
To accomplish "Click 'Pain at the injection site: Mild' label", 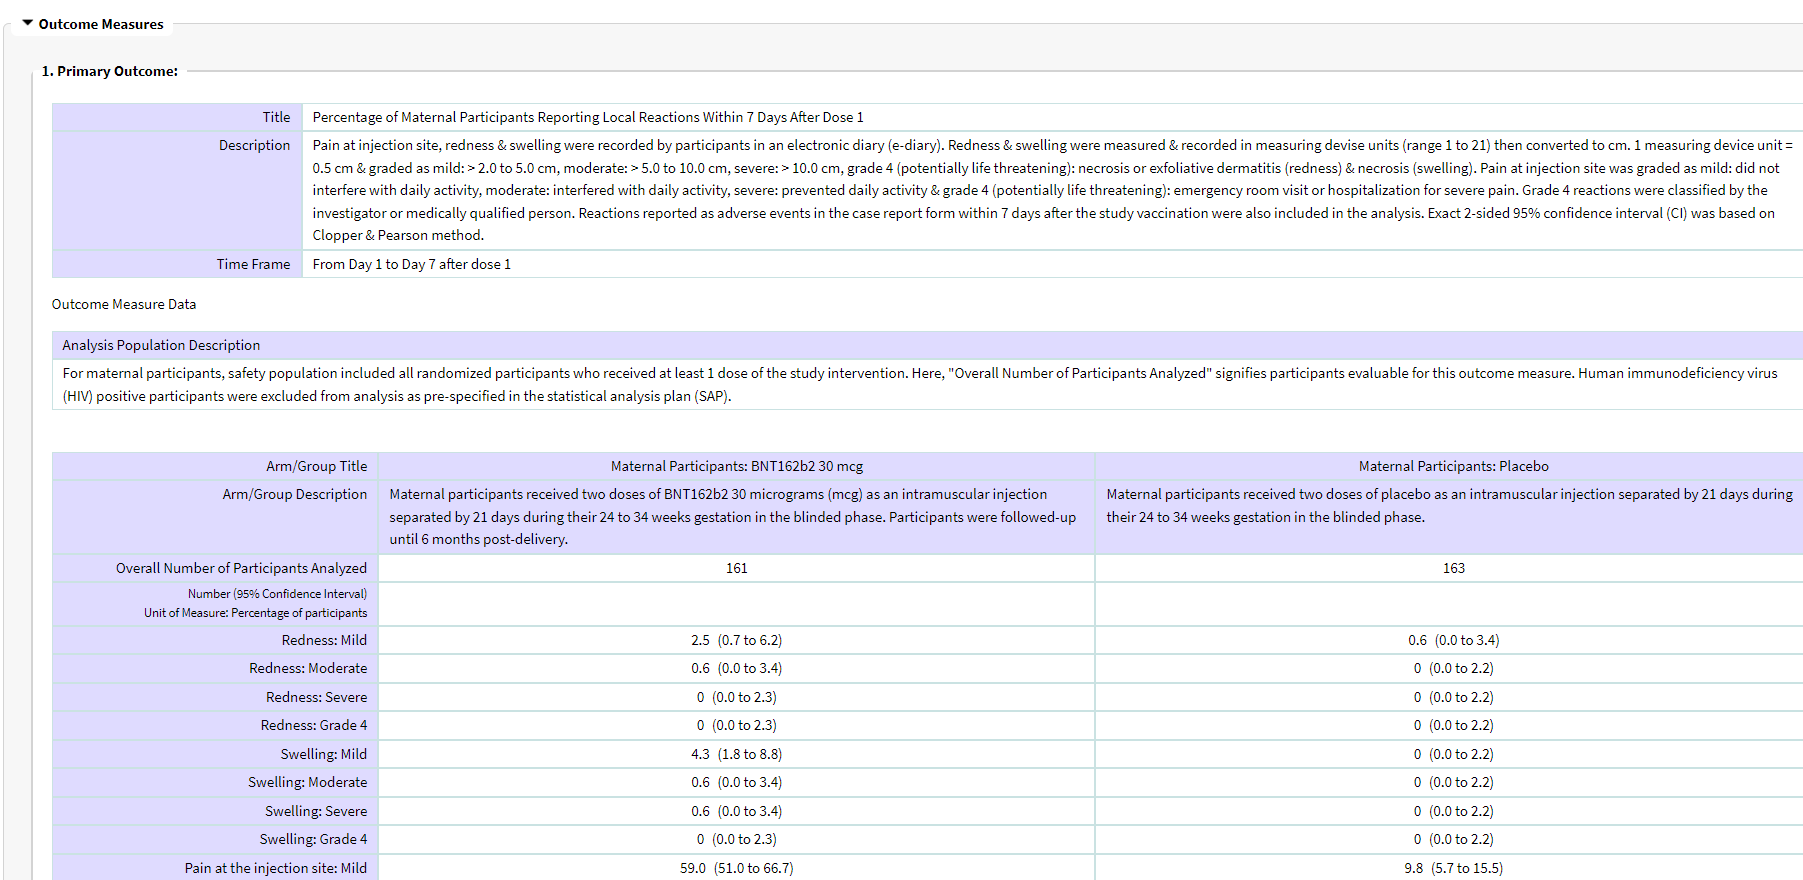I will coord(276,868).
